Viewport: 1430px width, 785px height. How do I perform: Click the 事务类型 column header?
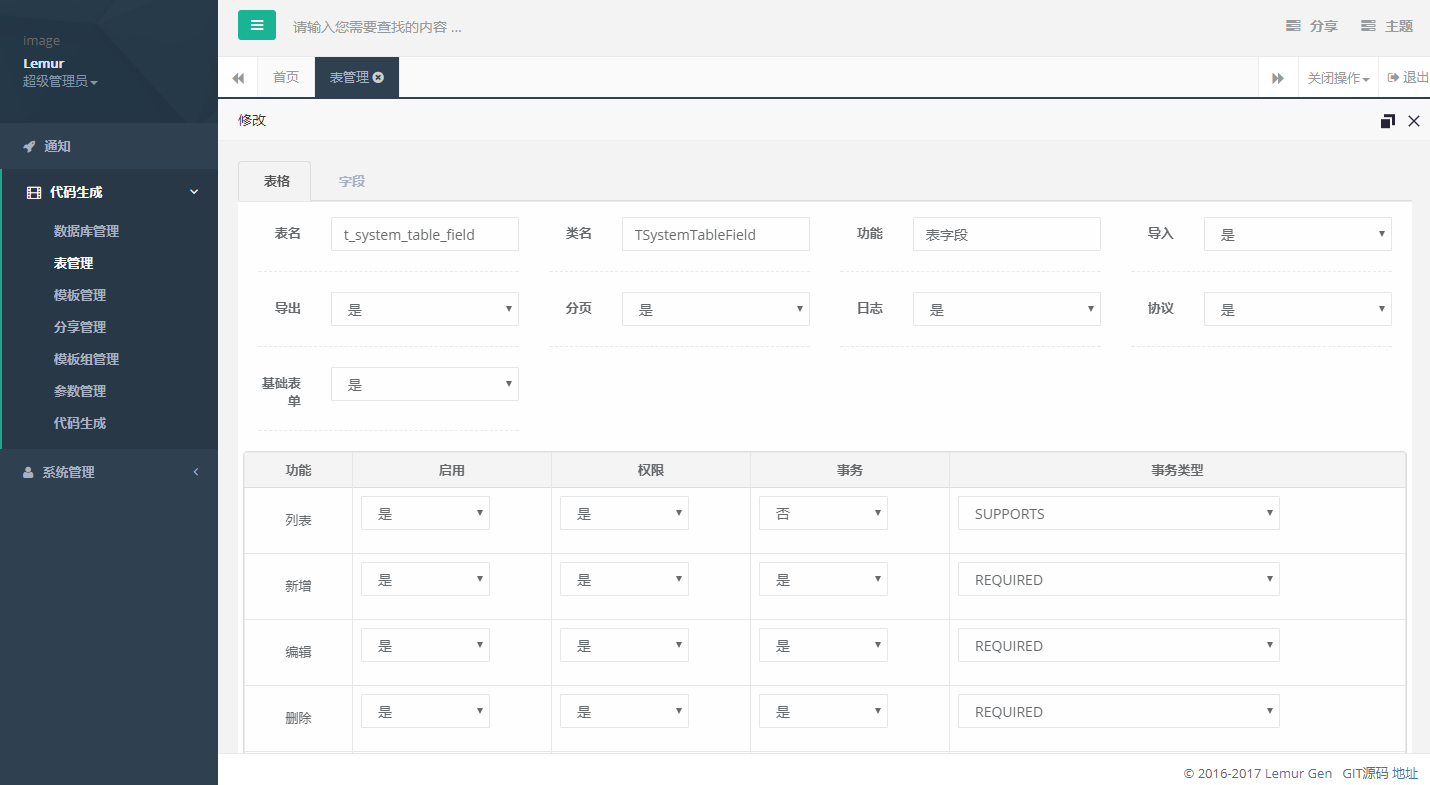point(1177,470)
